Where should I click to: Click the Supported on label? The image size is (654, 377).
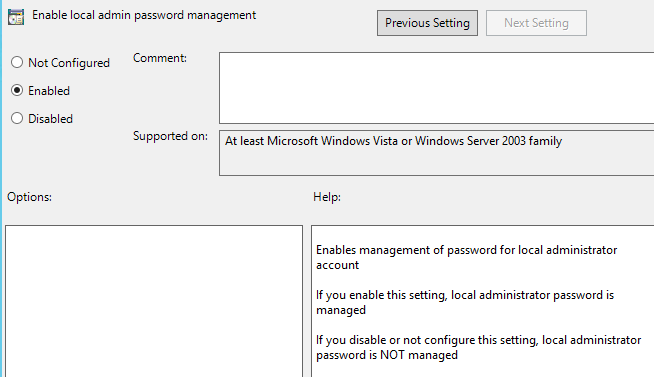[170, 136]
